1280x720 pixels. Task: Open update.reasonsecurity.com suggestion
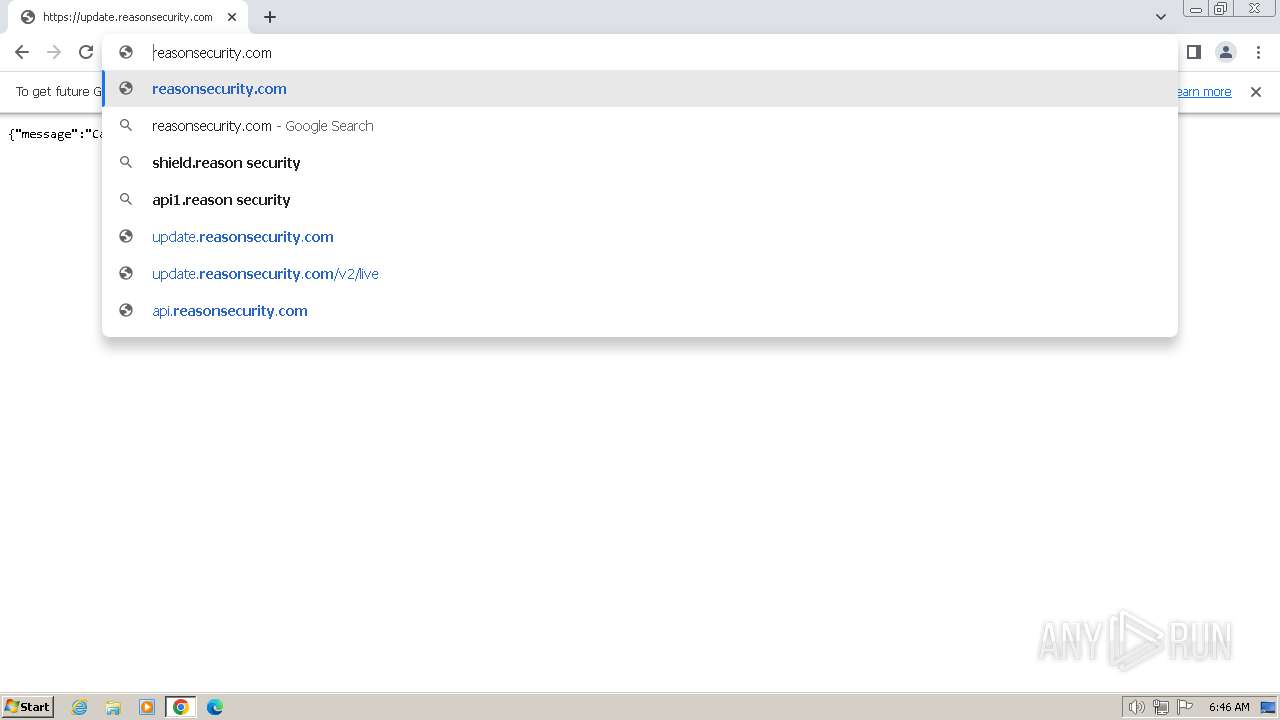coord(640,237)
